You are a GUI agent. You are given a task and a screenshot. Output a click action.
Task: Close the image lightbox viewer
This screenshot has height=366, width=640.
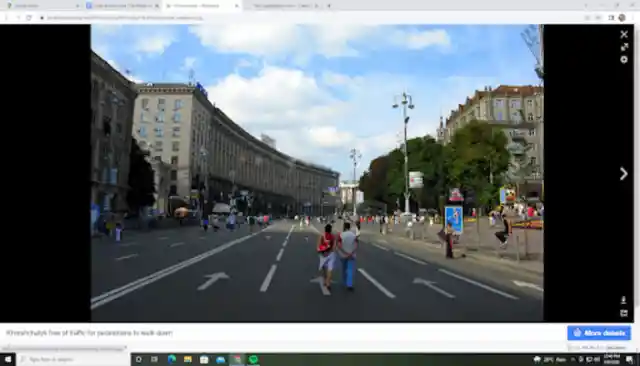(624, 34)
